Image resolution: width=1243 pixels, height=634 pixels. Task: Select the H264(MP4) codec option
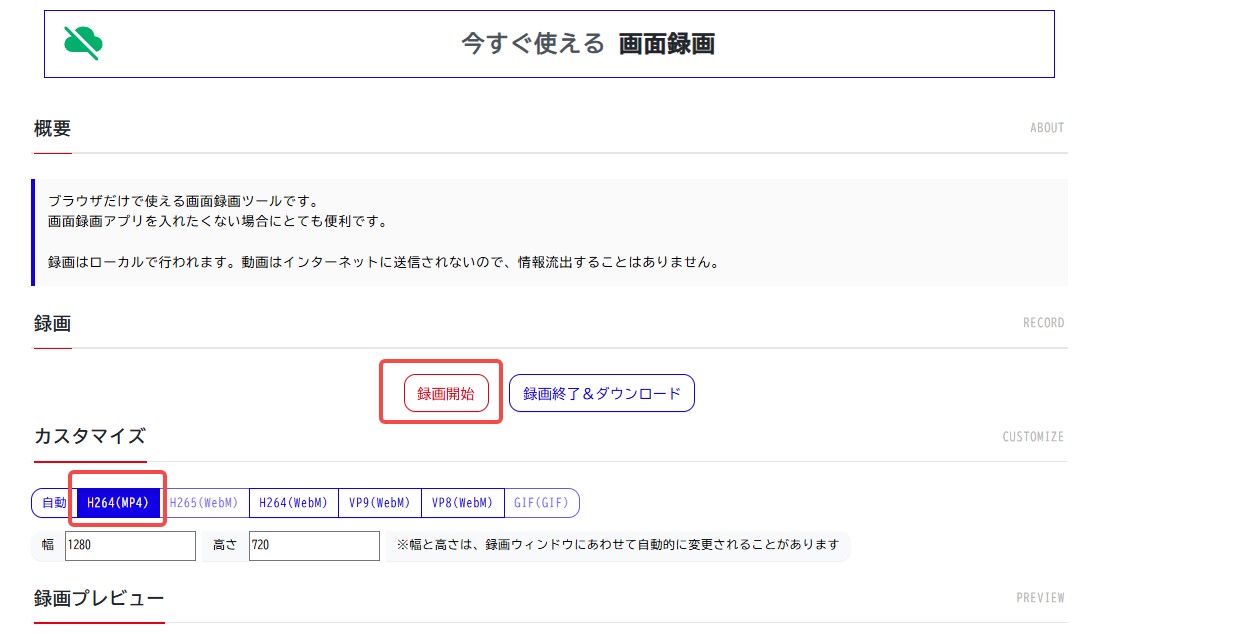pyautogui.click(x=119, y=502)
